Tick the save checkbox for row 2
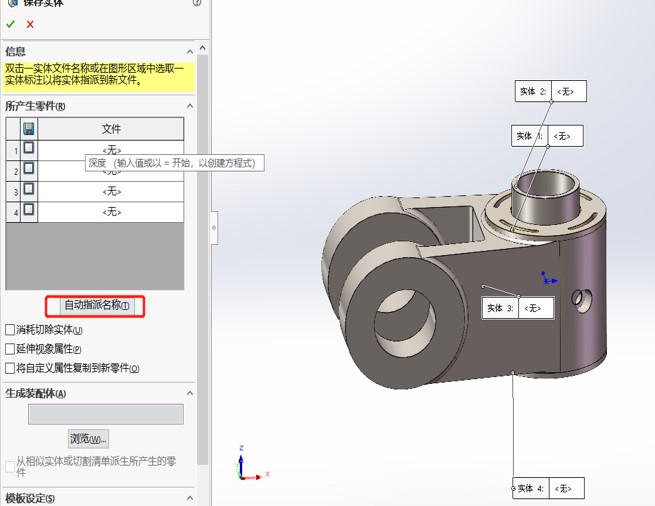 coord(29,168)
